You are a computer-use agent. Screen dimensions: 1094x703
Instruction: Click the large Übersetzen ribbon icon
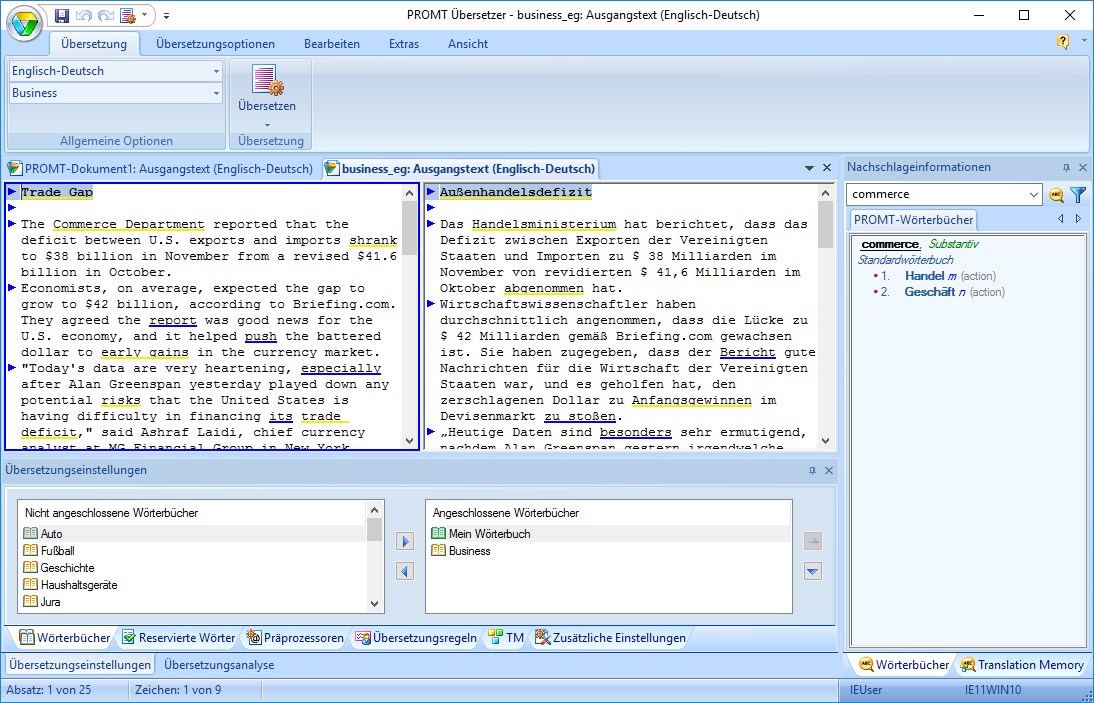(267, 80)
